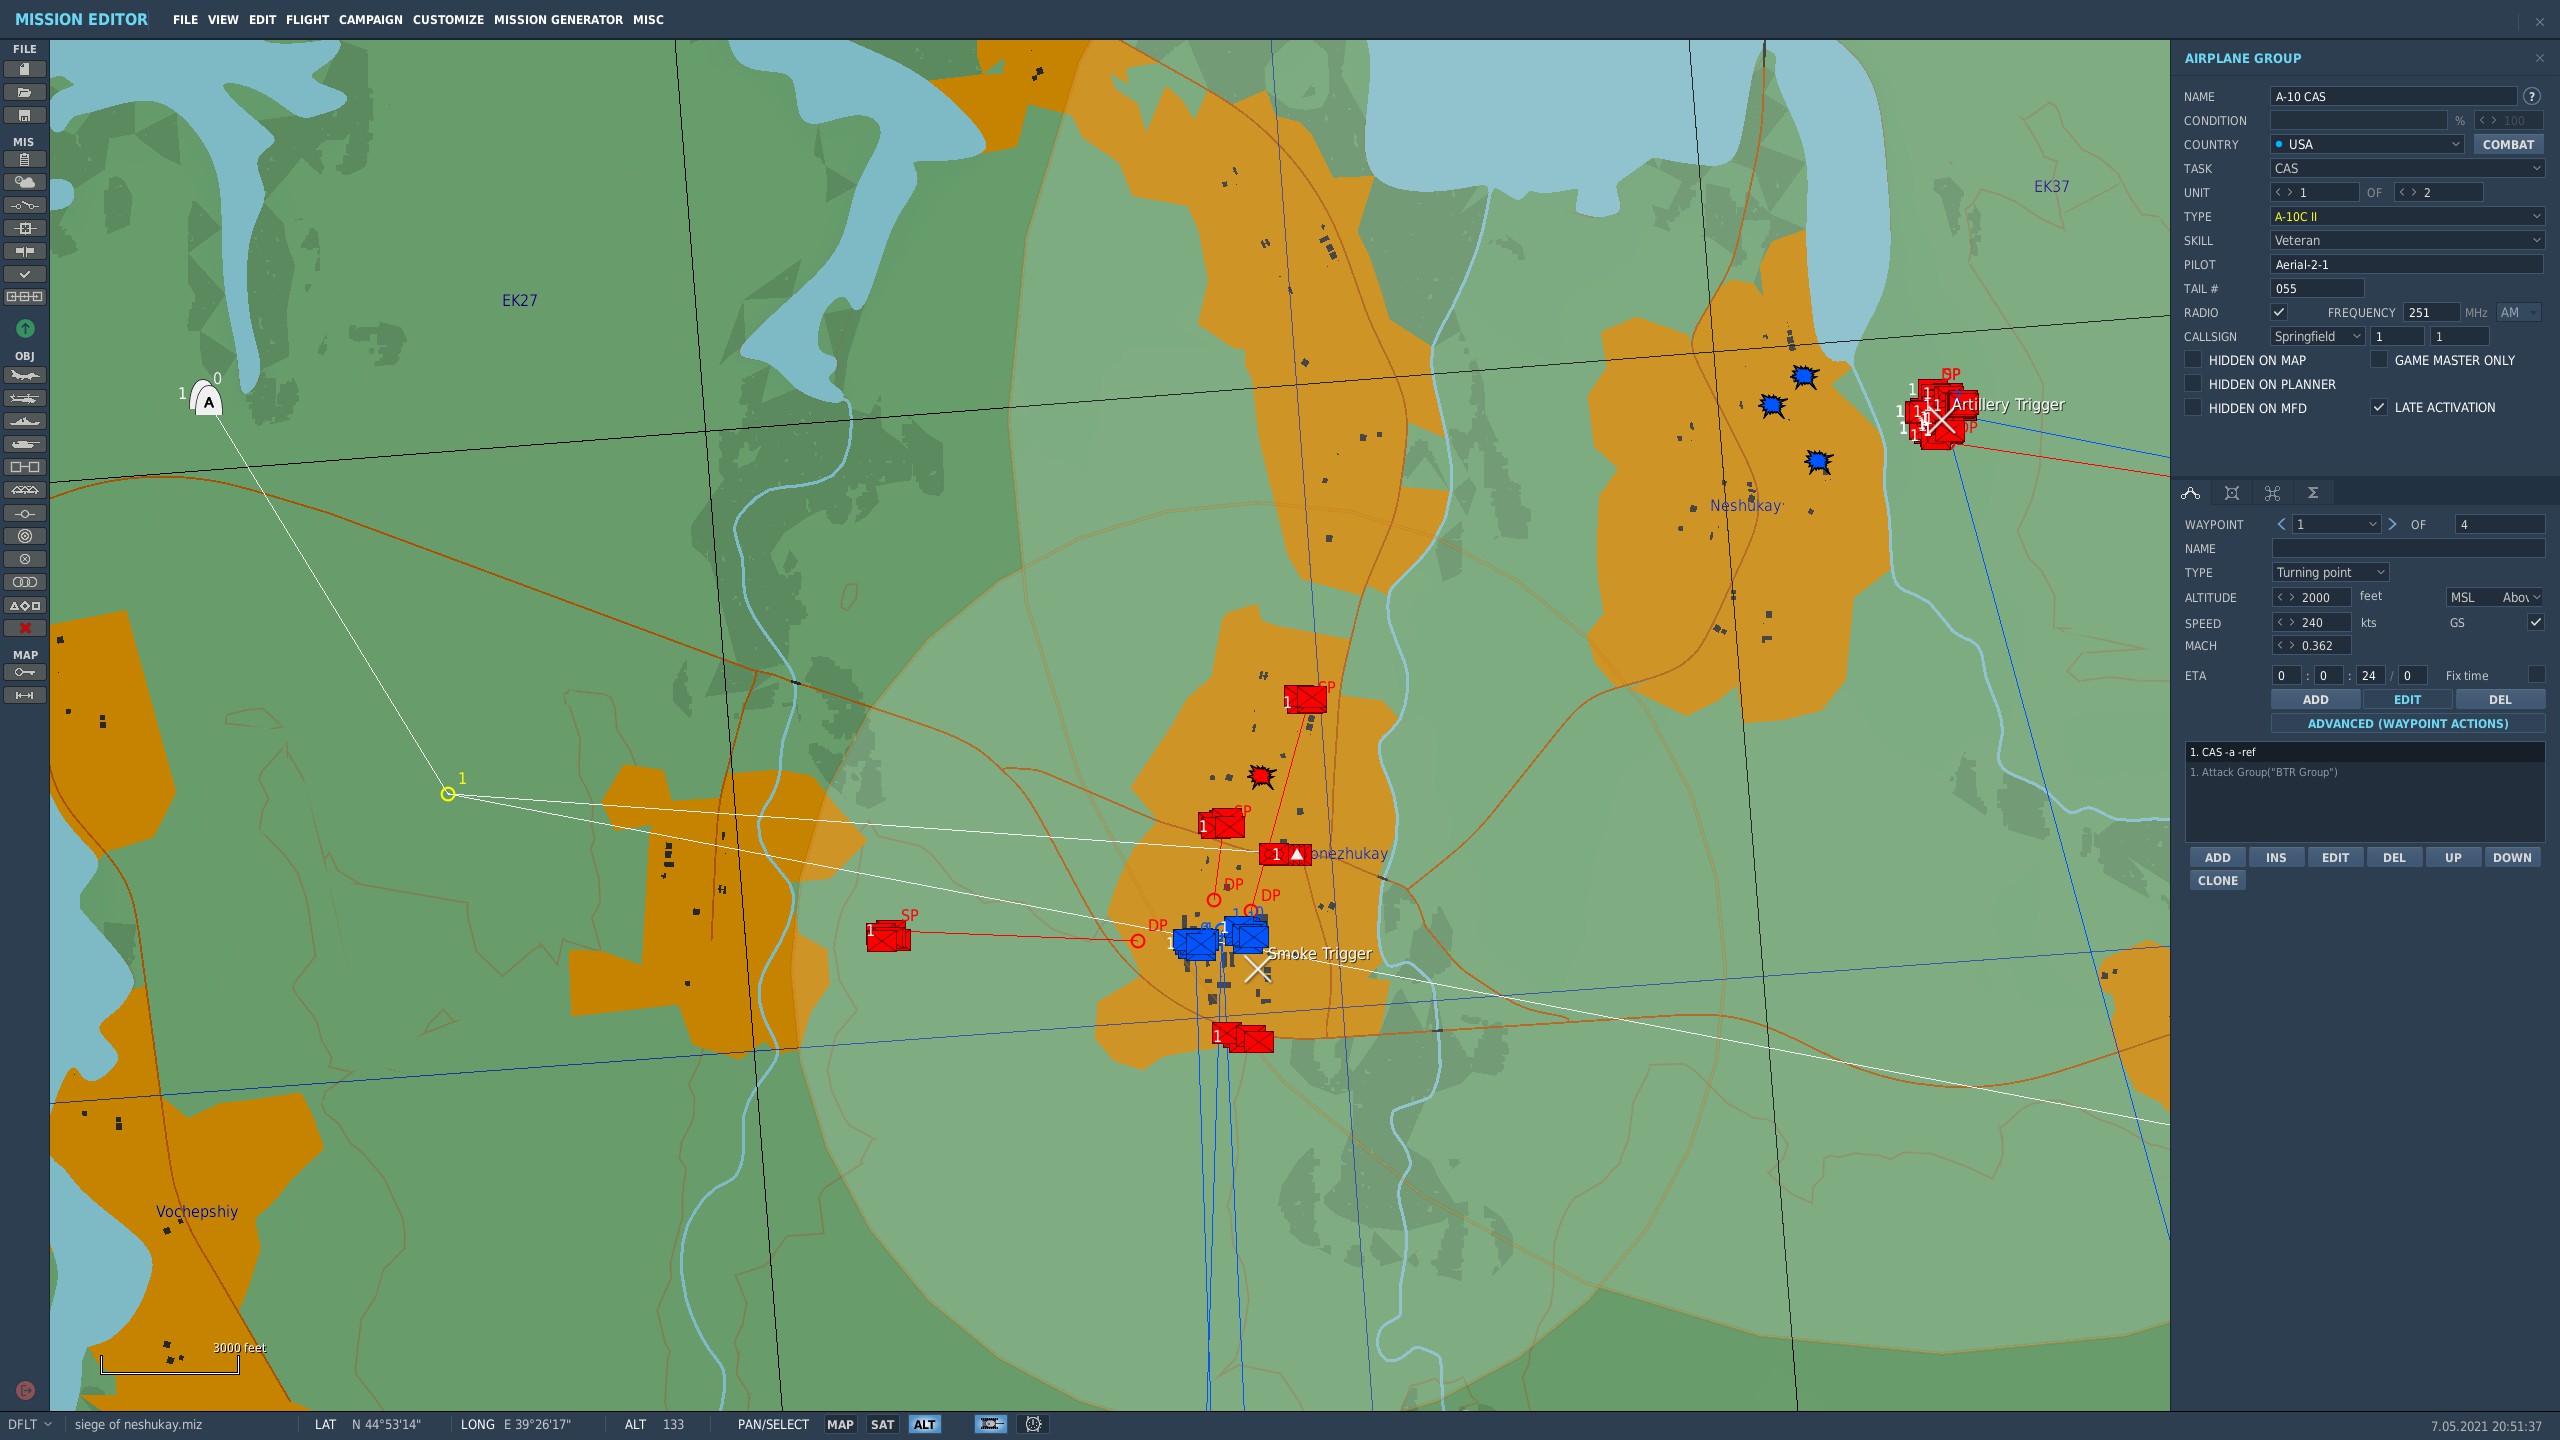This screenshot has width=2560, height=1440.
Task: Open the DFLT layout dropdown in status bar
Action: coord(30,1424)
